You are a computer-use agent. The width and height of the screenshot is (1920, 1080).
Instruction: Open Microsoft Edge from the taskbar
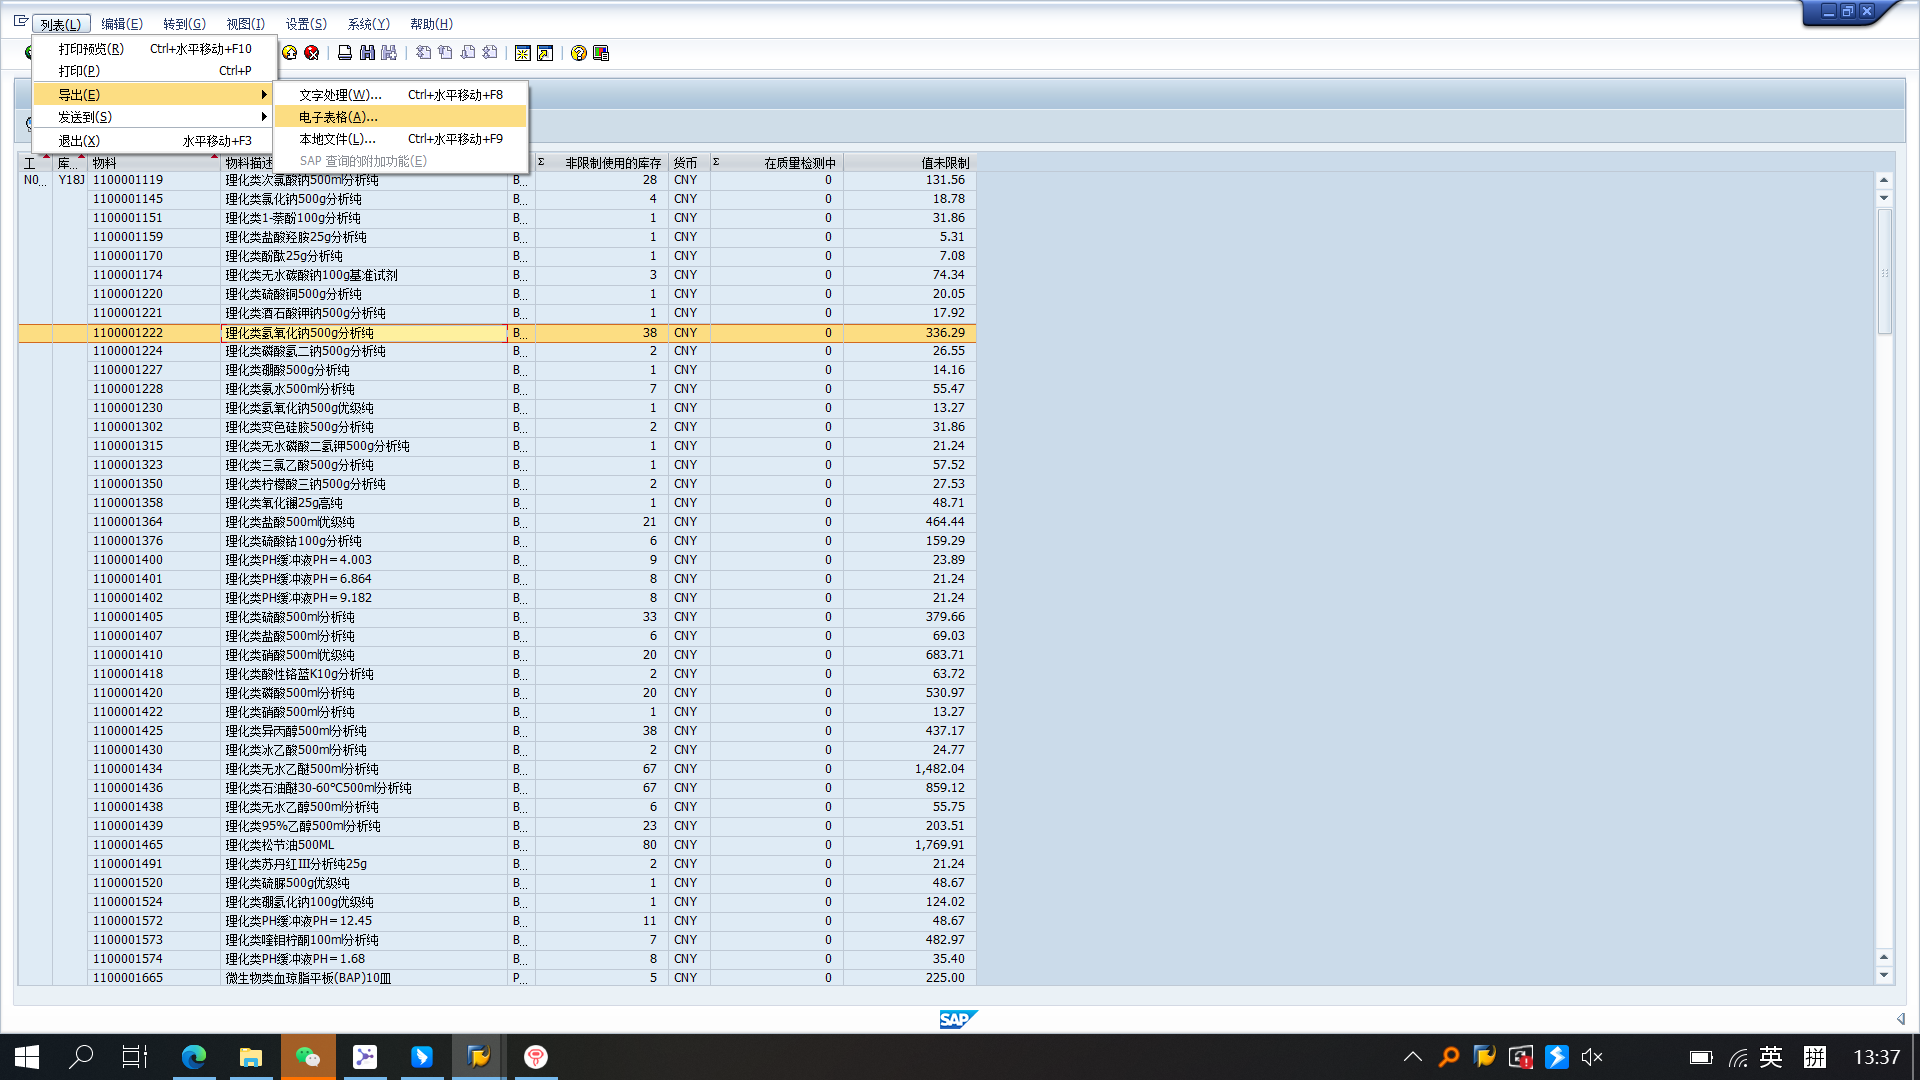194,1057
